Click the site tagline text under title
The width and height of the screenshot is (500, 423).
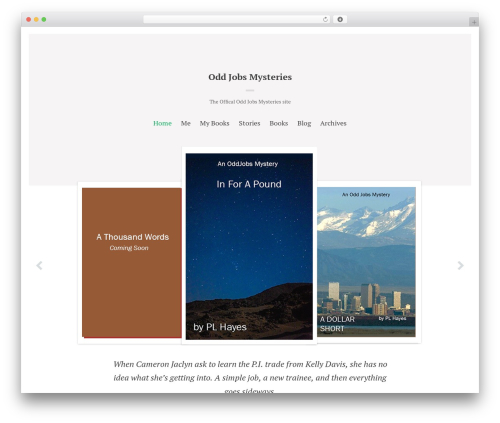(250, 102)
